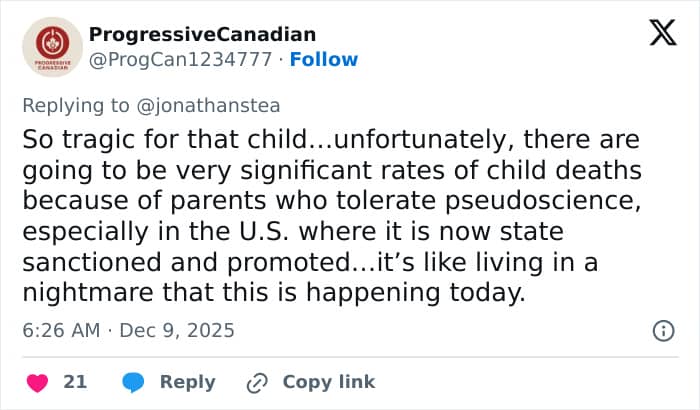Screen dimensions: 700x410
Task: Open the info circle icon beside timestamp
Action: coord(662,330)
